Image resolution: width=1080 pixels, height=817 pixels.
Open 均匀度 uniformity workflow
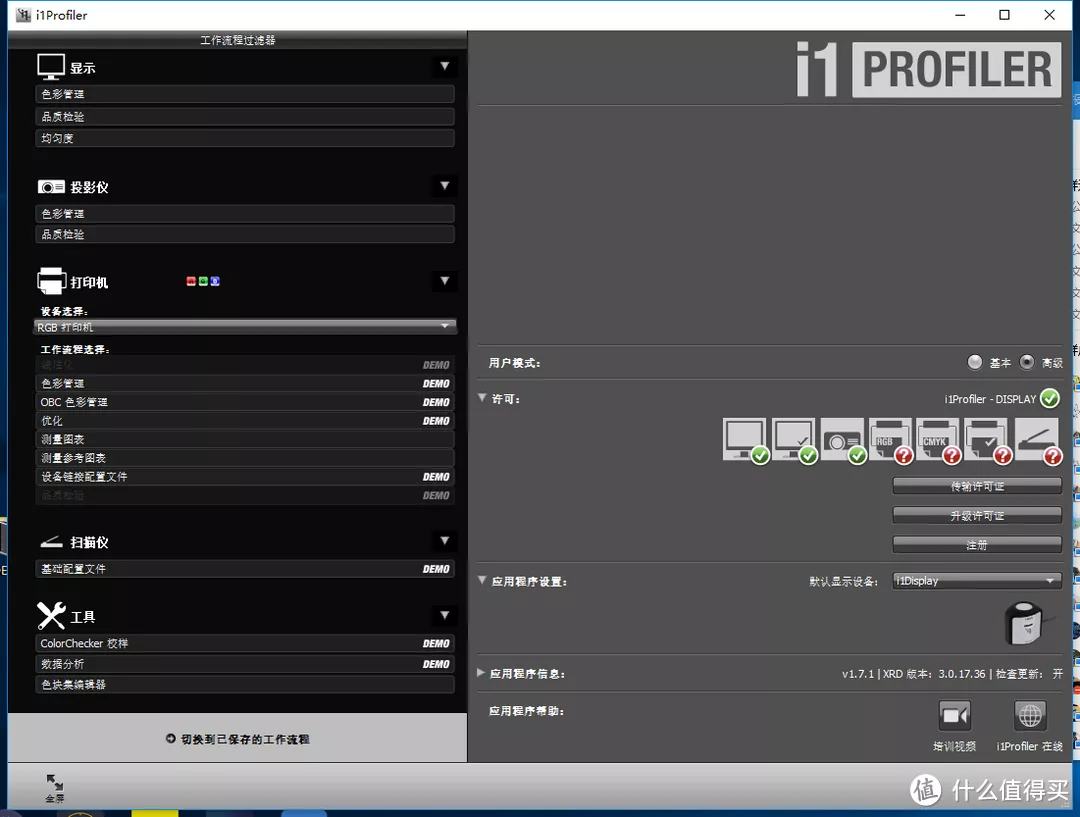[245, 138]
